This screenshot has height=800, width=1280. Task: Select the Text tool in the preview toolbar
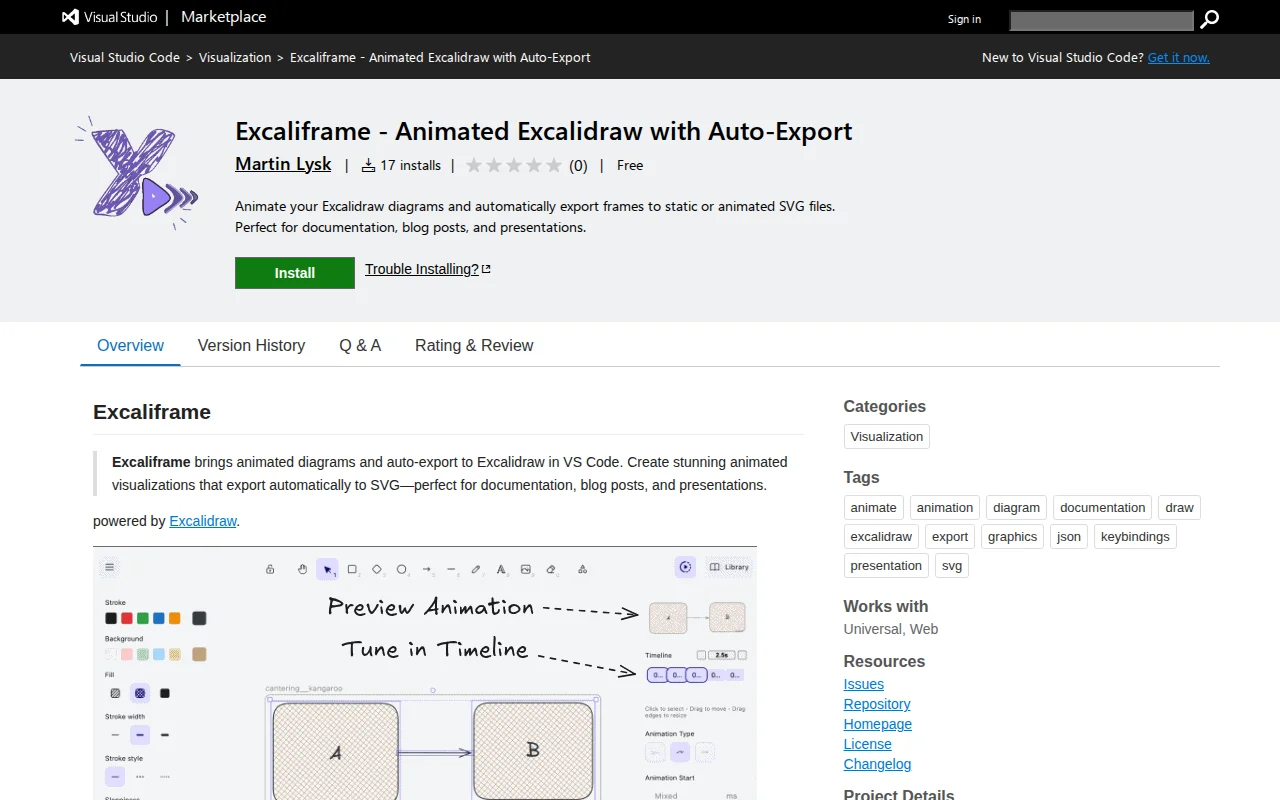[x=501, y=569]
